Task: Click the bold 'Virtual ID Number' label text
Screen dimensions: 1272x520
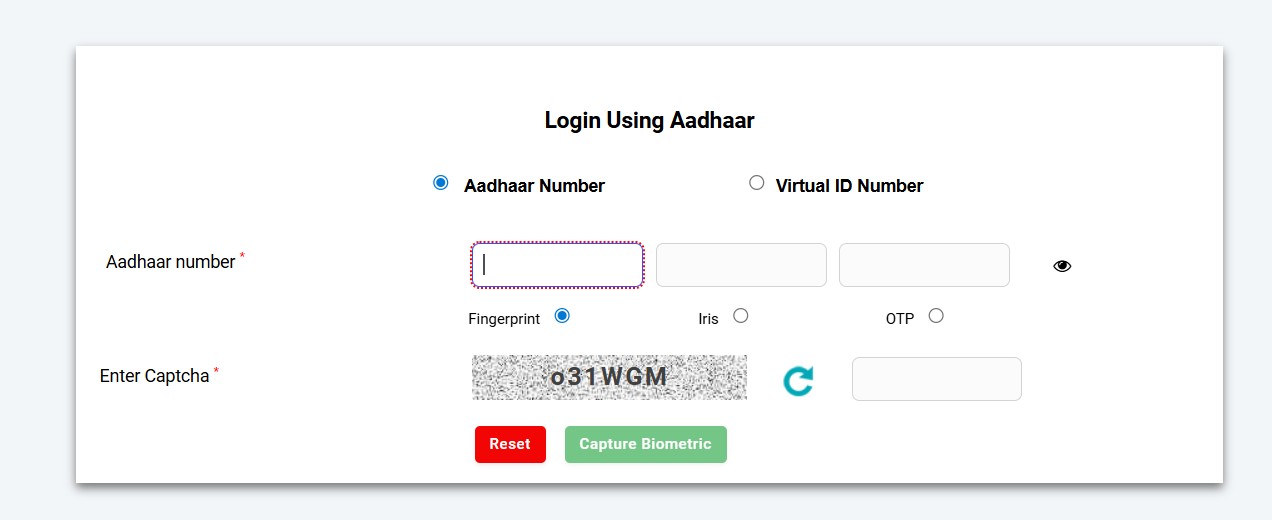Action: [849, 186]
